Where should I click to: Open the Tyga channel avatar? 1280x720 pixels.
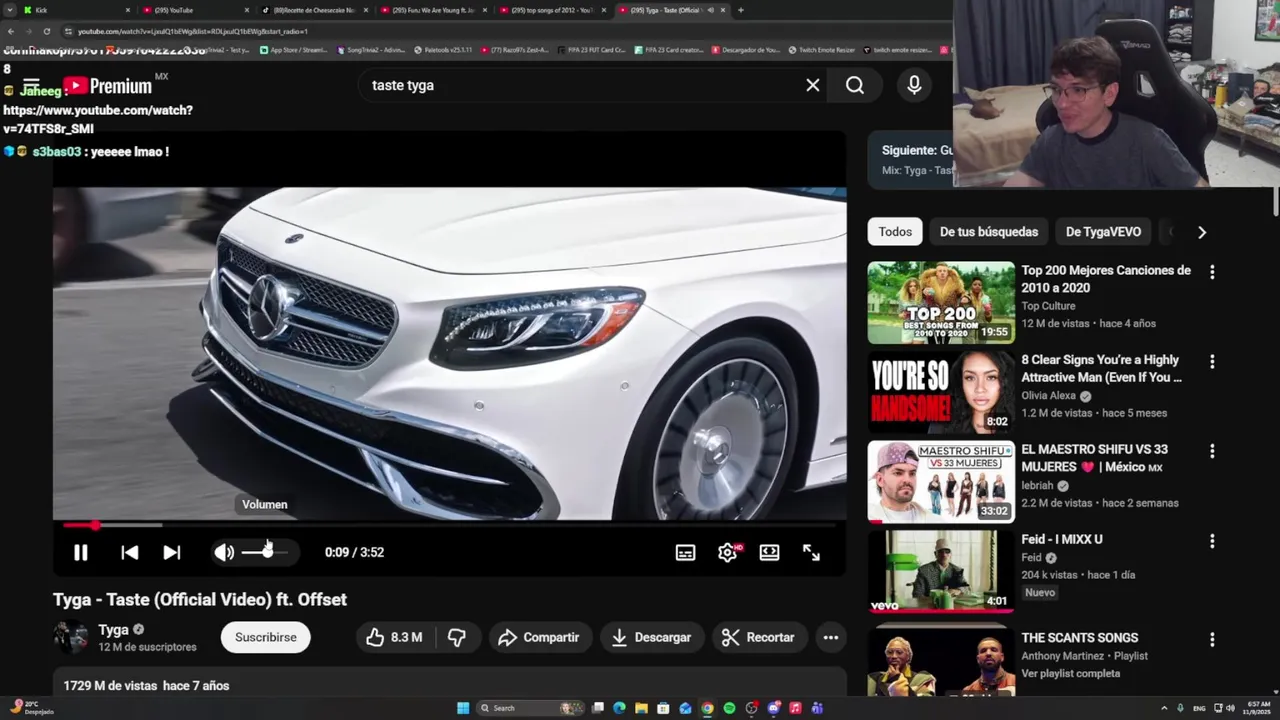(71, 637)
